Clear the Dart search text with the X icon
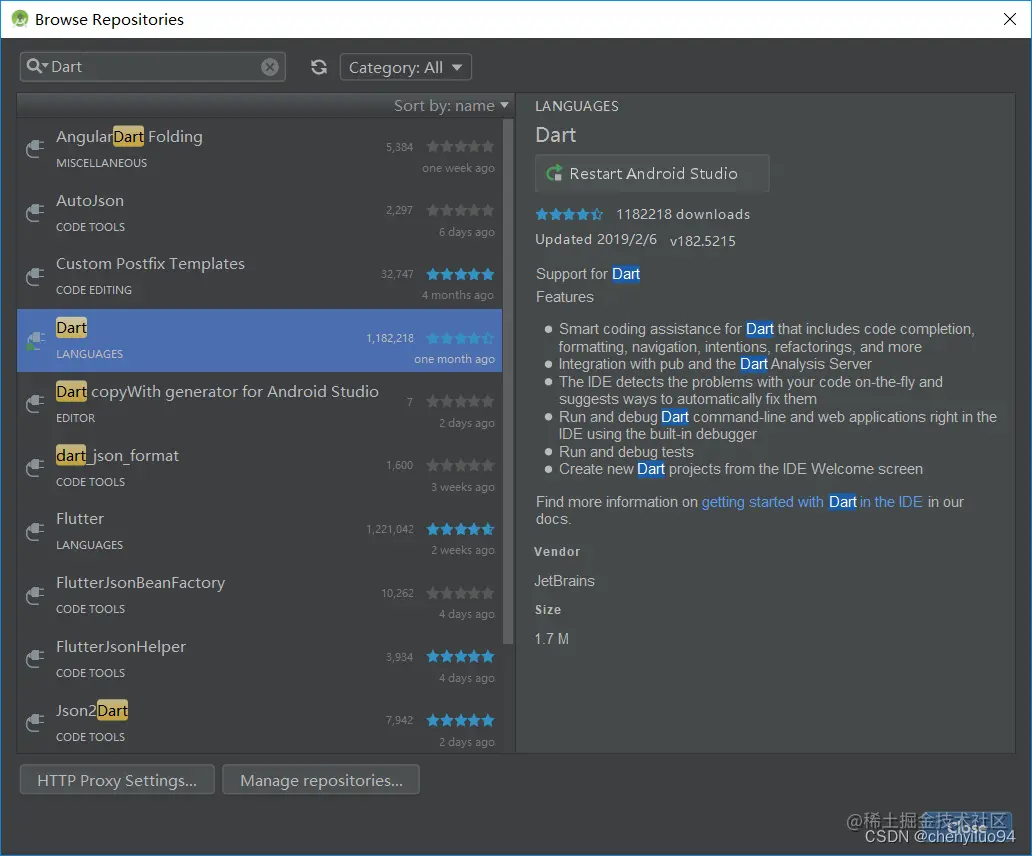The height and width of the screenshot is (856, 1032). (270, 66)
